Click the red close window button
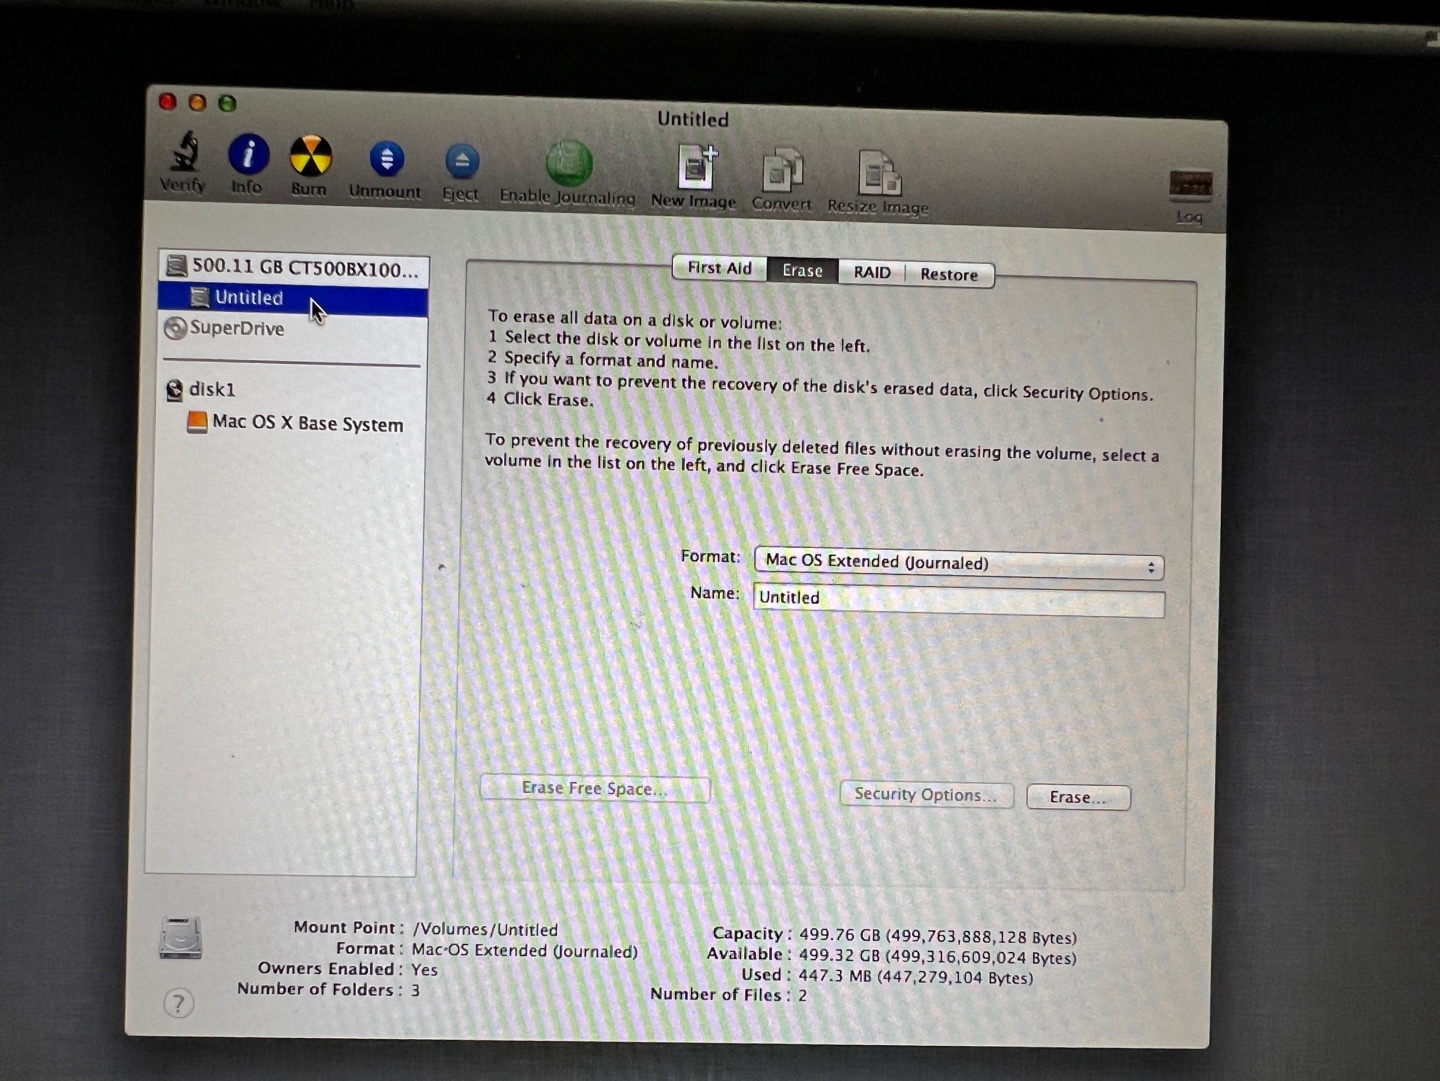Image resolution: width=1440 pixels, height=1081 pixels. [x=168, y=101]
